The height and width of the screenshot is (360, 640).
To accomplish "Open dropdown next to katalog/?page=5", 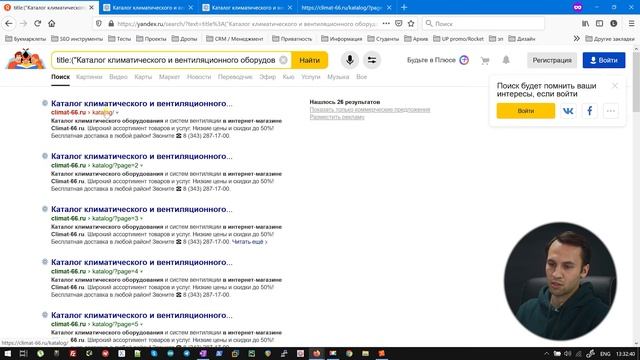I will pyautogui.click(x=142, y=324).
